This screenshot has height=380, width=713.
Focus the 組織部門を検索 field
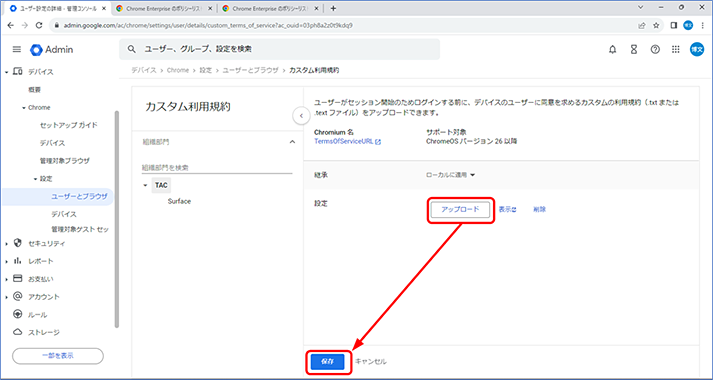coord(217,168)
